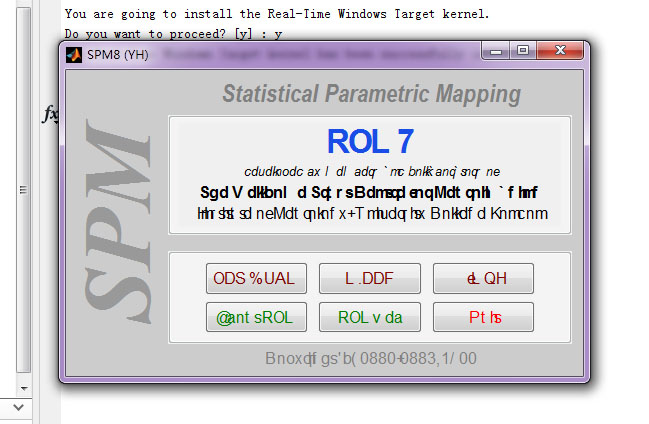This screenshot has width=649, height=424.
Task: Click the copyright line with 0880-0883
Action: [x=371, y=358]
